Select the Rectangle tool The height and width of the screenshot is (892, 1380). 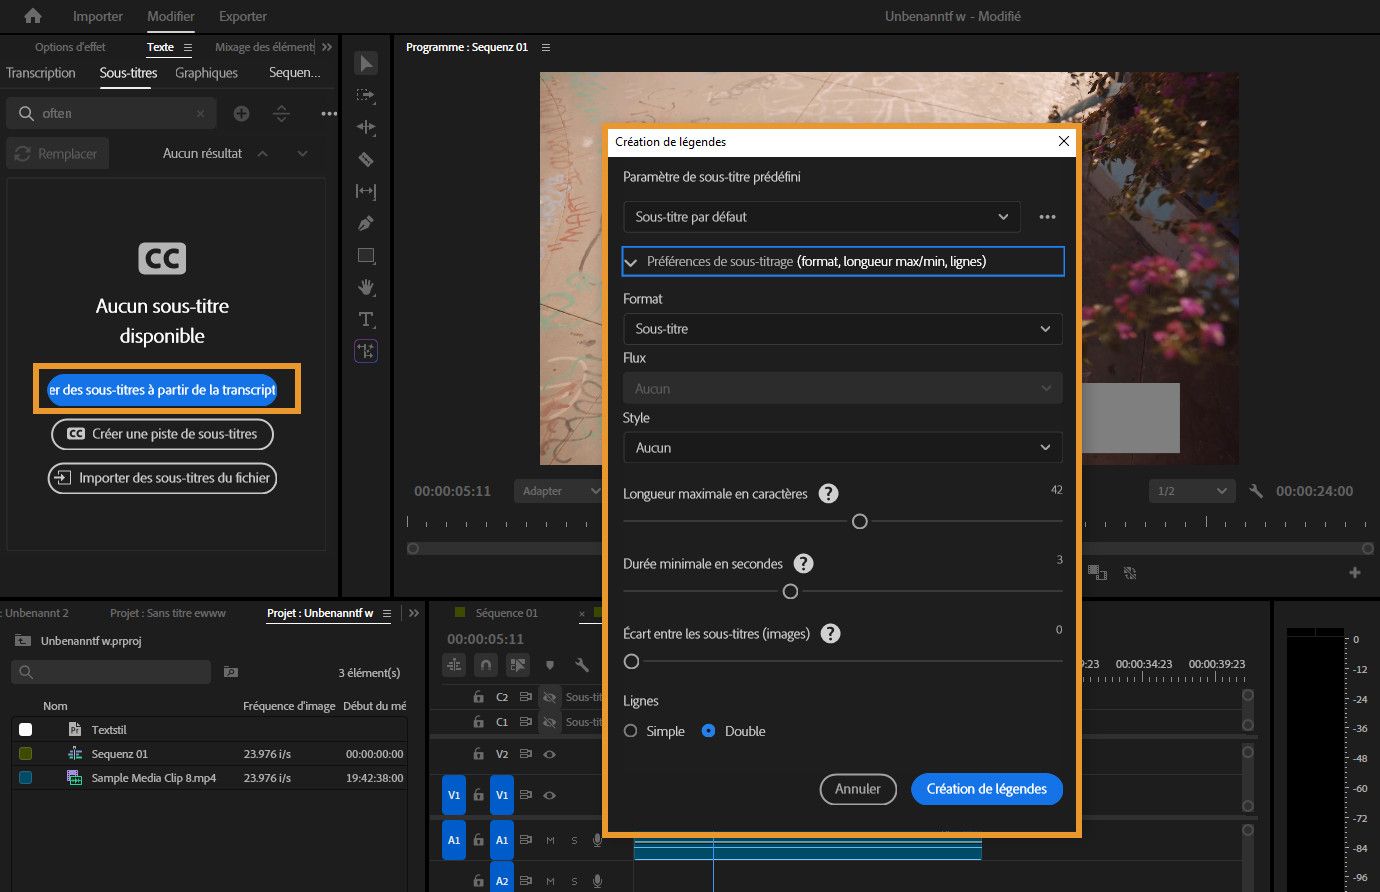coord(366,255)
